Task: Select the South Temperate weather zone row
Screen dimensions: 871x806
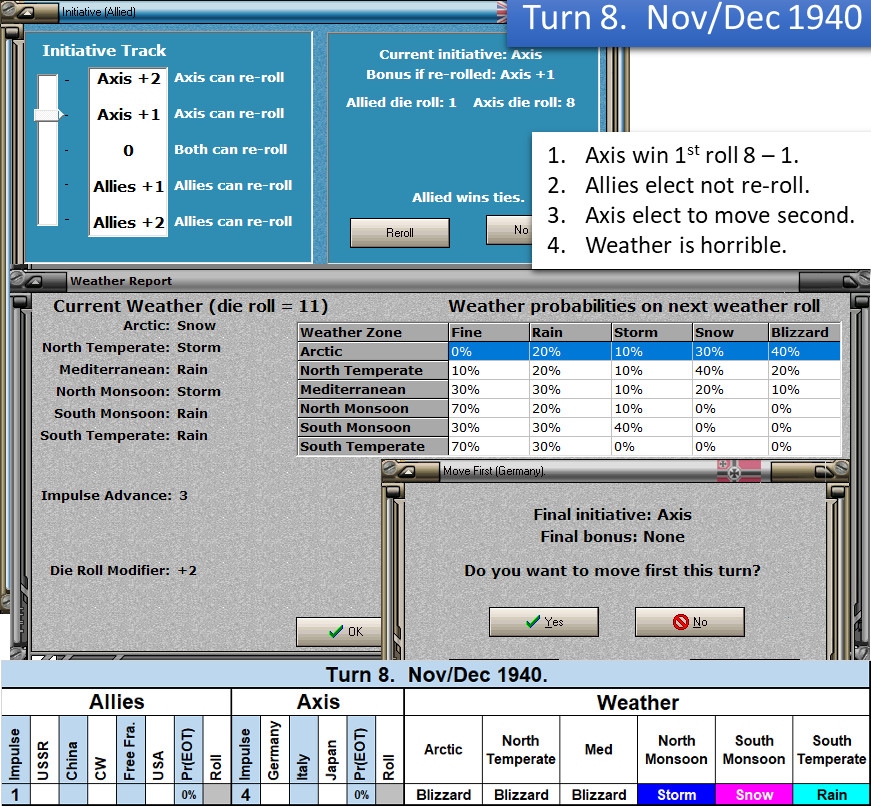Action: click(569, 446)
